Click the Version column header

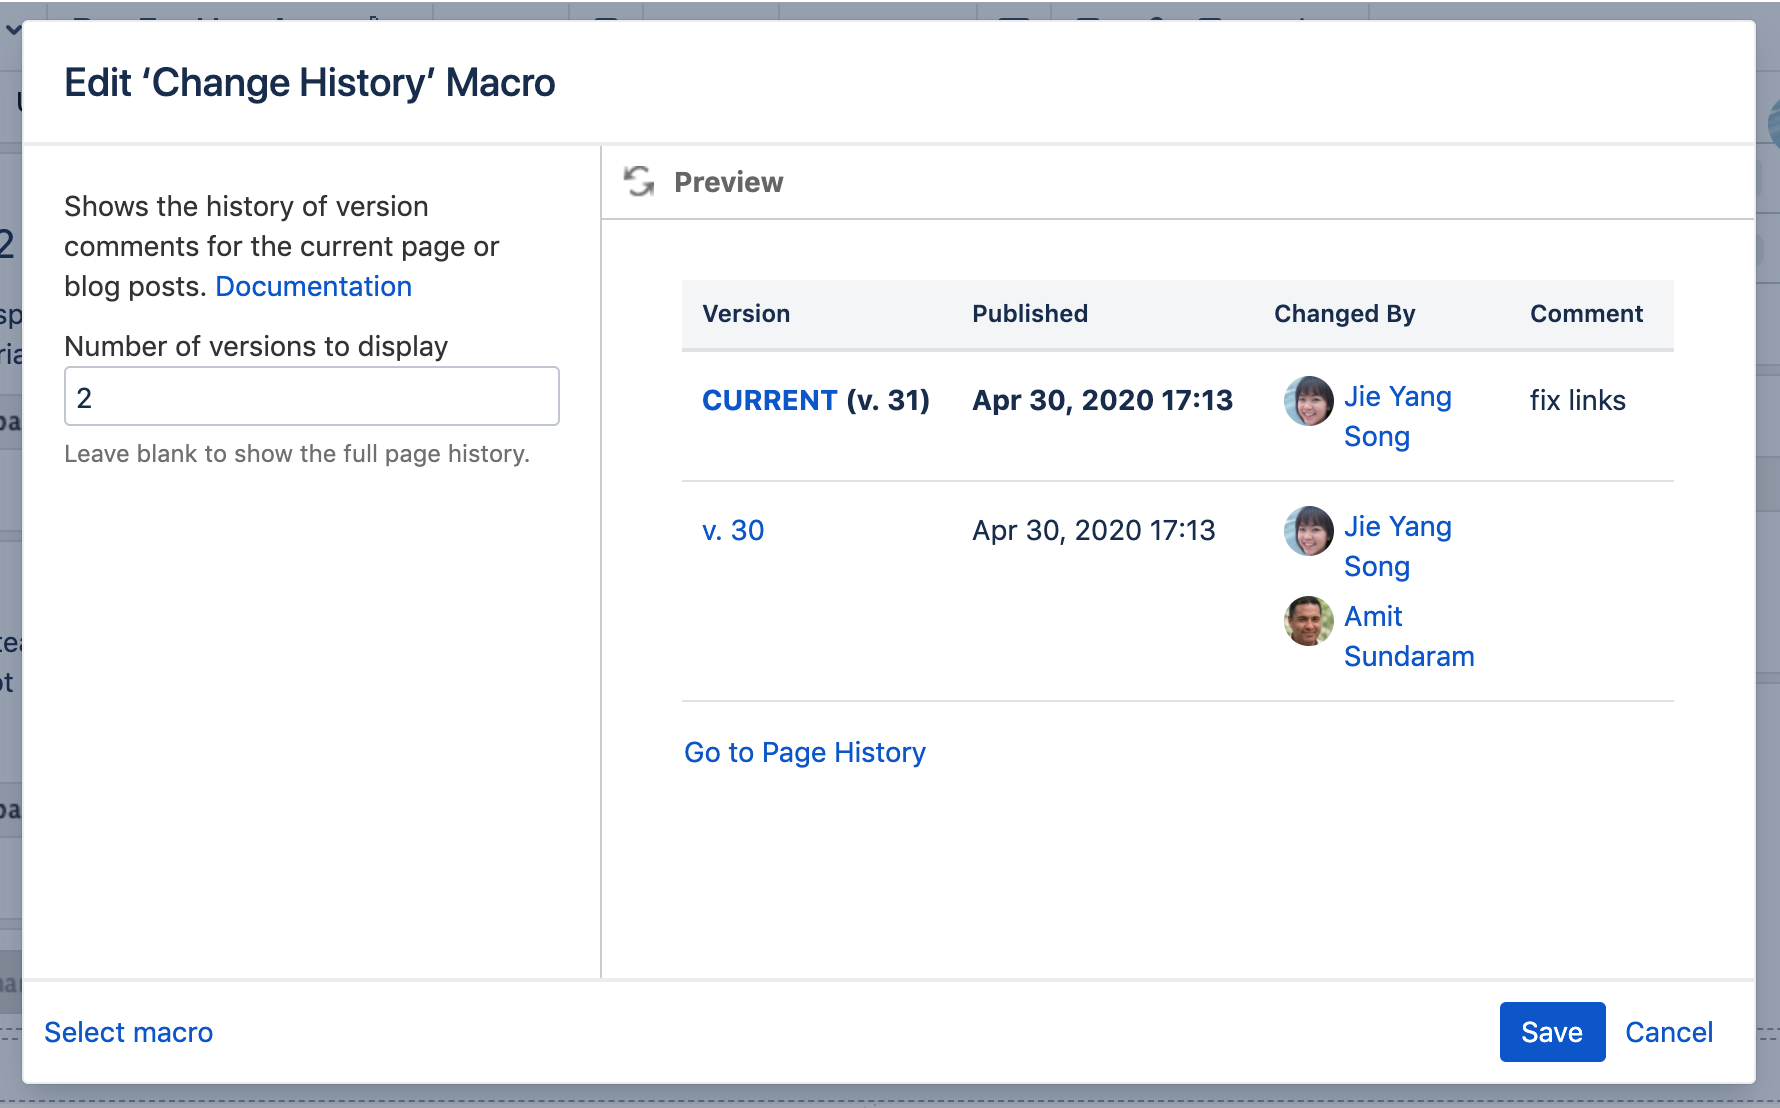tap(746, 314)
